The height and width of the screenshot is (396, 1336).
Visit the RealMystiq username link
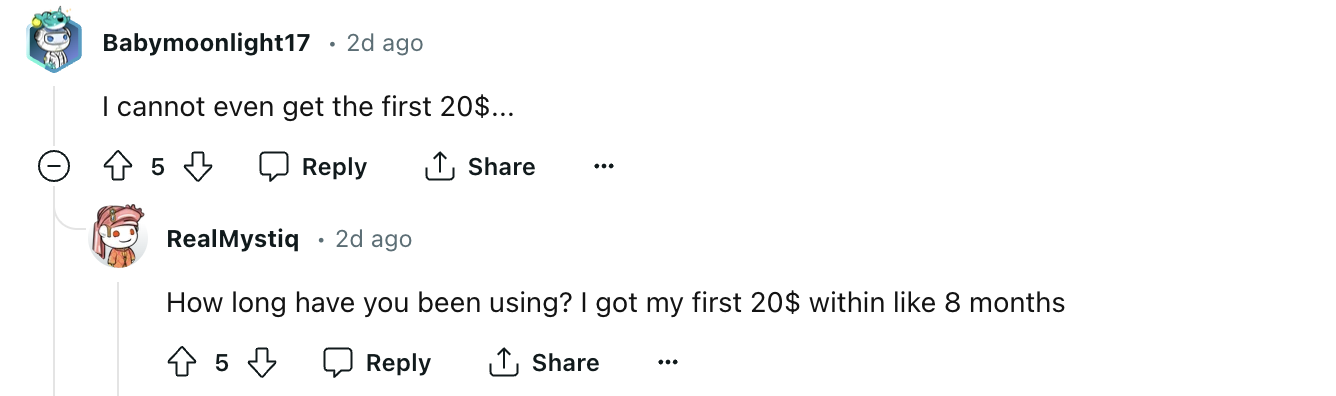coord(232,239)
